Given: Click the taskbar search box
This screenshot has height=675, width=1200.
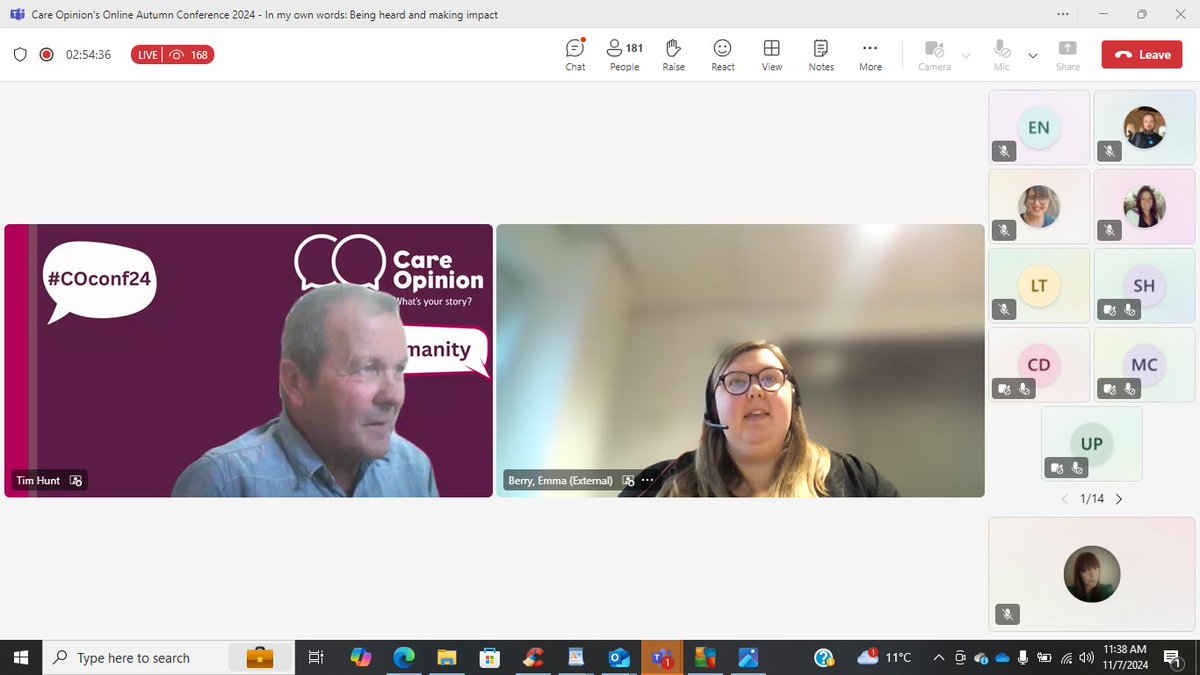Looking at the screenshot, I should 171,657.
